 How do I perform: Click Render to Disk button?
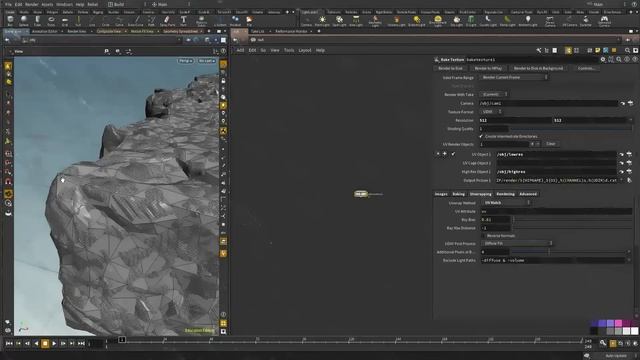(x=451, y=68)
